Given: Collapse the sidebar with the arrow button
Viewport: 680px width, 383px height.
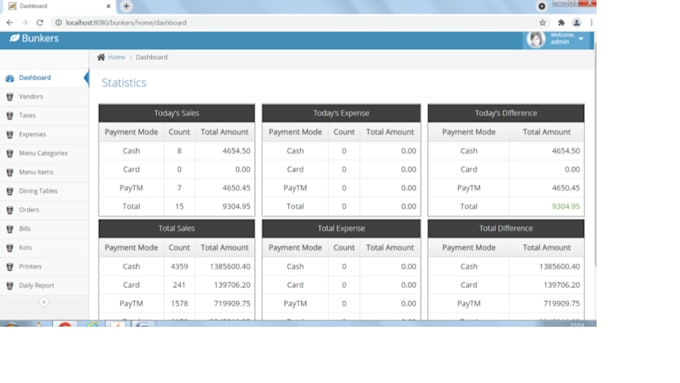Looking at the screenshot, I should [x=44, y=301].
